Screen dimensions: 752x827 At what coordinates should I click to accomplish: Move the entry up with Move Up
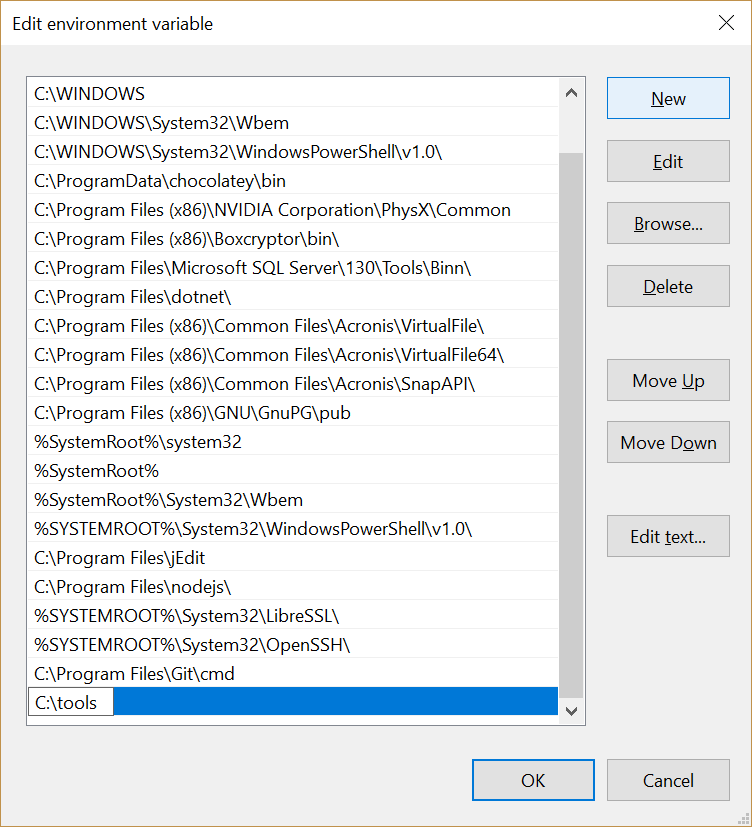pos(668,381)
